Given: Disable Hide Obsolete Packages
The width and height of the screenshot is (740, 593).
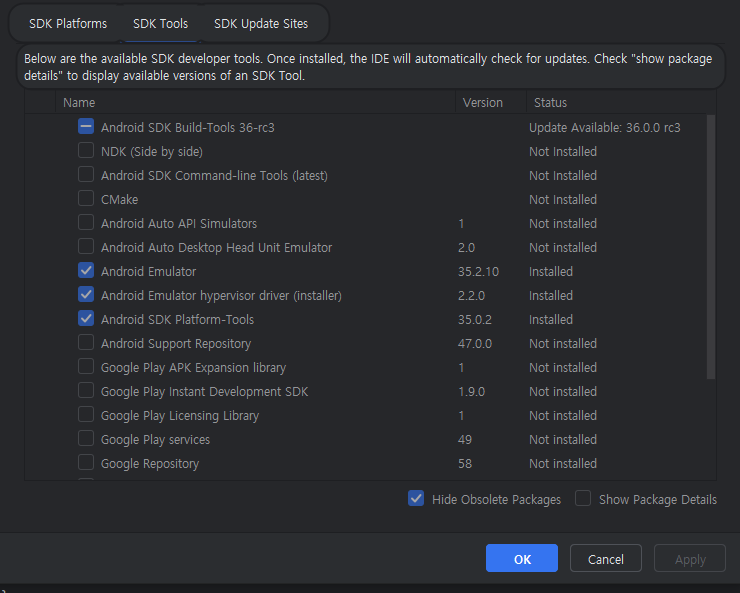Looking at the screenshot, I should [x=416, y=499].
